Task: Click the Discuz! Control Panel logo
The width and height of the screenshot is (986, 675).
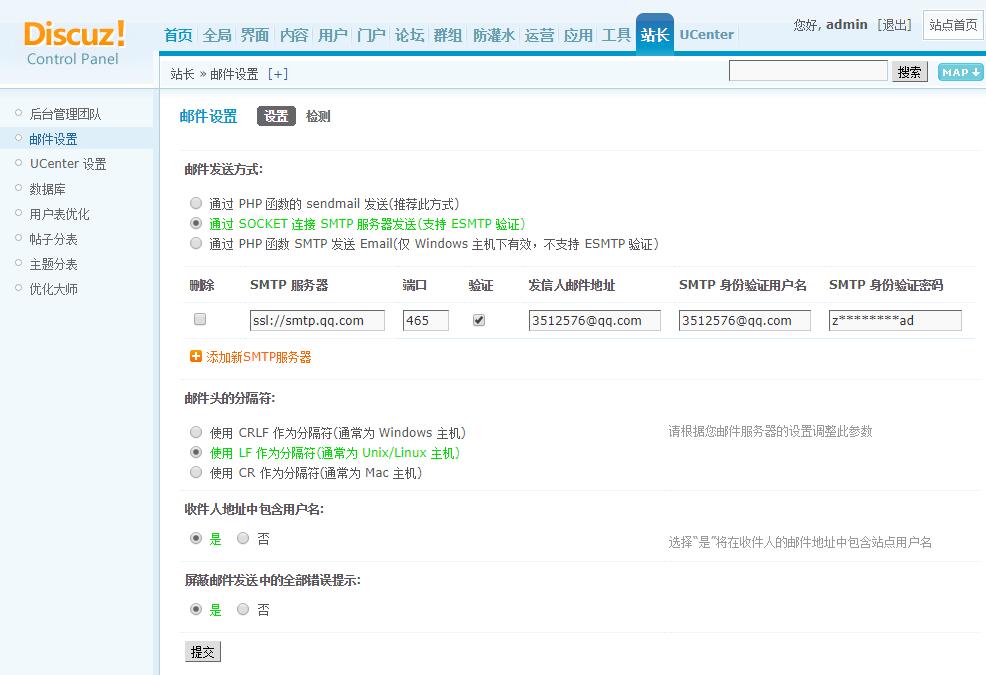Action: pos(74,43)
